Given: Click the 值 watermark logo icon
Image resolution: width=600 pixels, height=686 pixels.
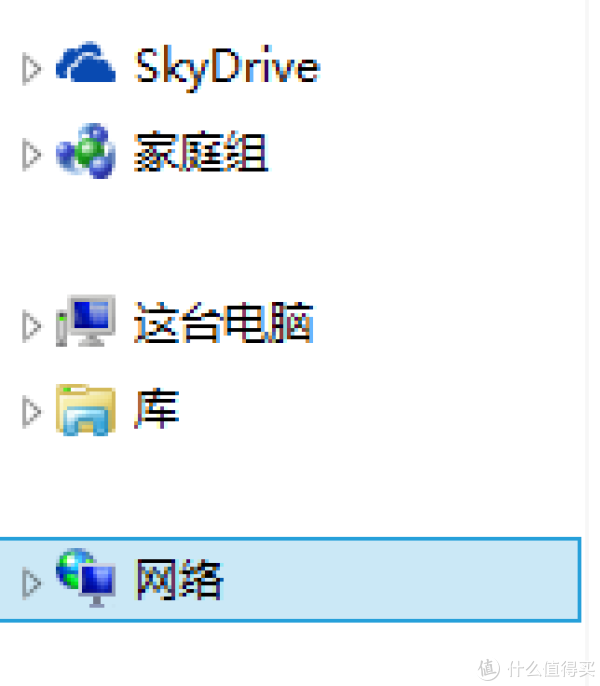Looking at the screenshot, I should [488, 669].
